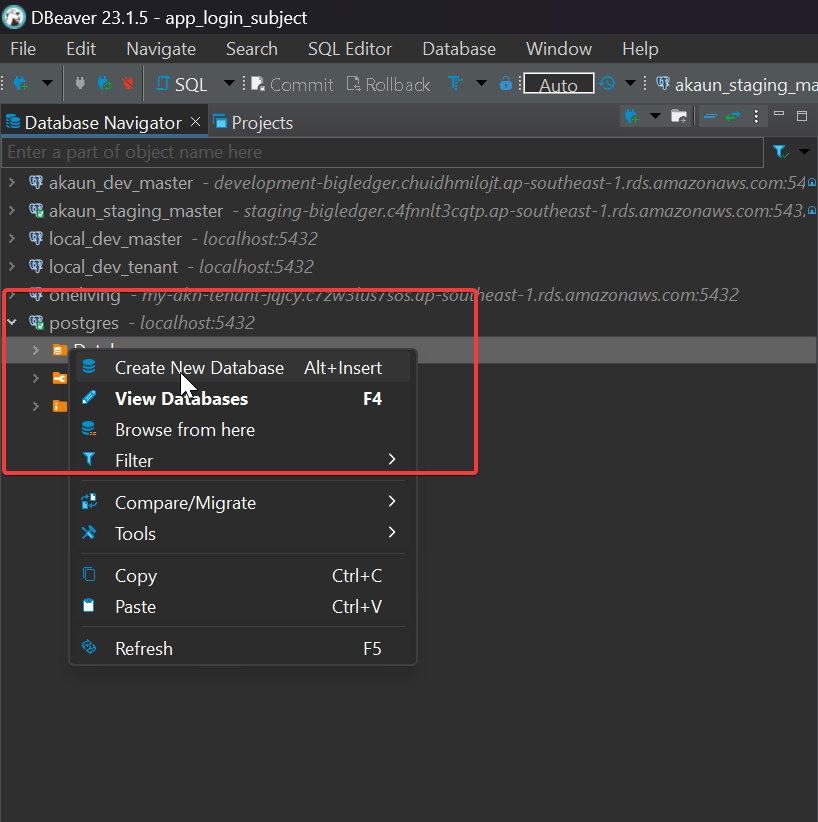Open the transaction mode dropdown arrow
This screenshot has height=822, width=818.
click(x=481, y=83)
